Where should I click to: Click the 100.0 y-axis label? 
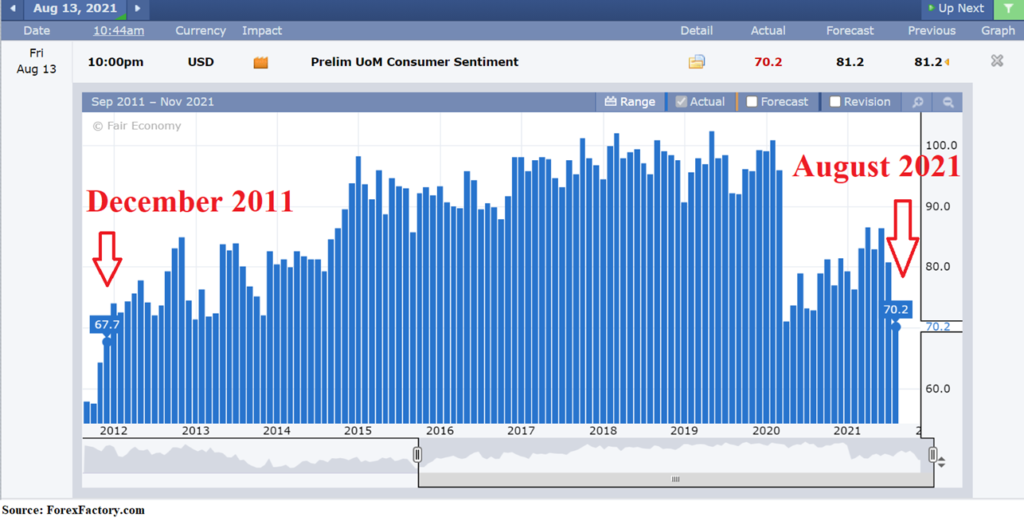(944, 145)
